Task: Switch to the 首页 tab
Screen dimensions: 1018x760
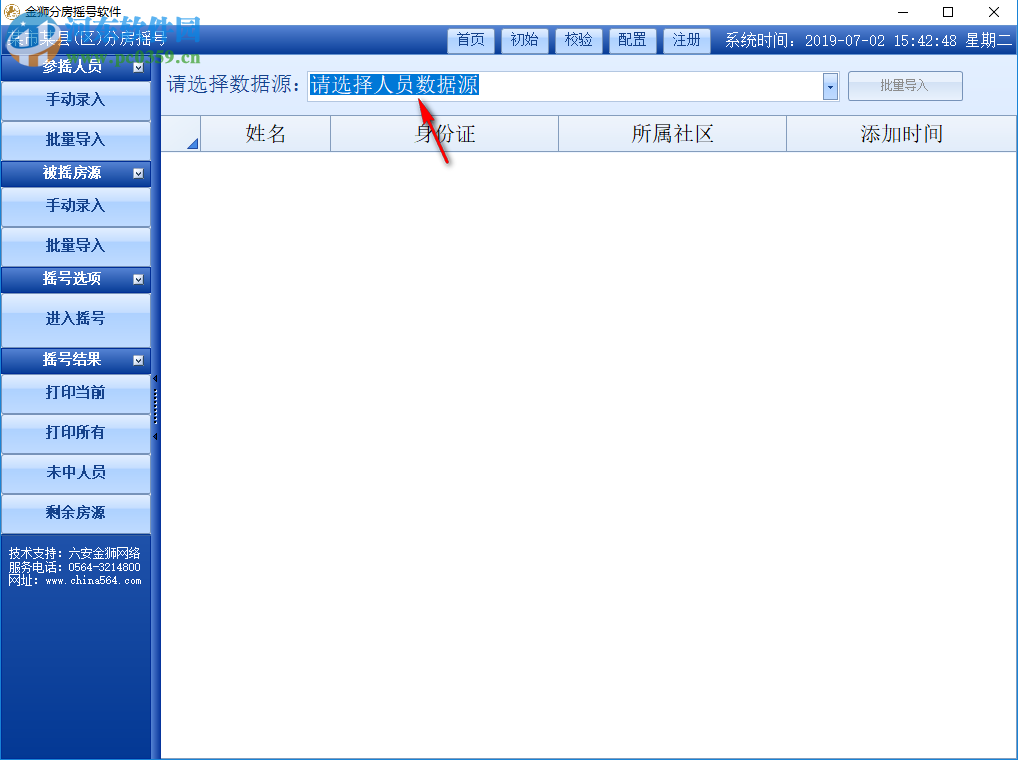Action: point(470,41)
